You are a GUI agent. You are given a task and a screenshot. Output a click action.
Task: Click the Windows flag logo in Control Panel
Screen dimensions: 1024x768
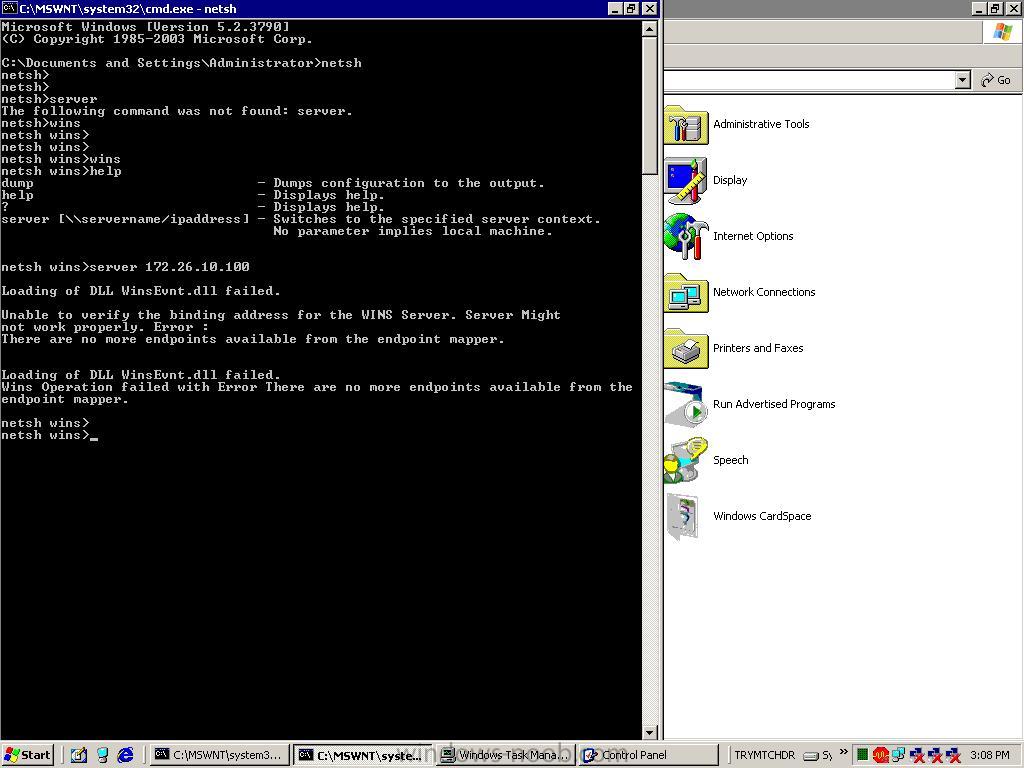[1002, 31]
